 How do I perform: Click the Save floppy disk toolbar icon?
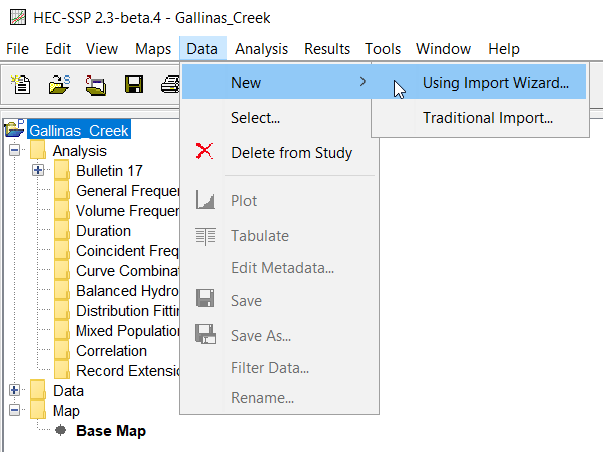click(x=134, y=85)
